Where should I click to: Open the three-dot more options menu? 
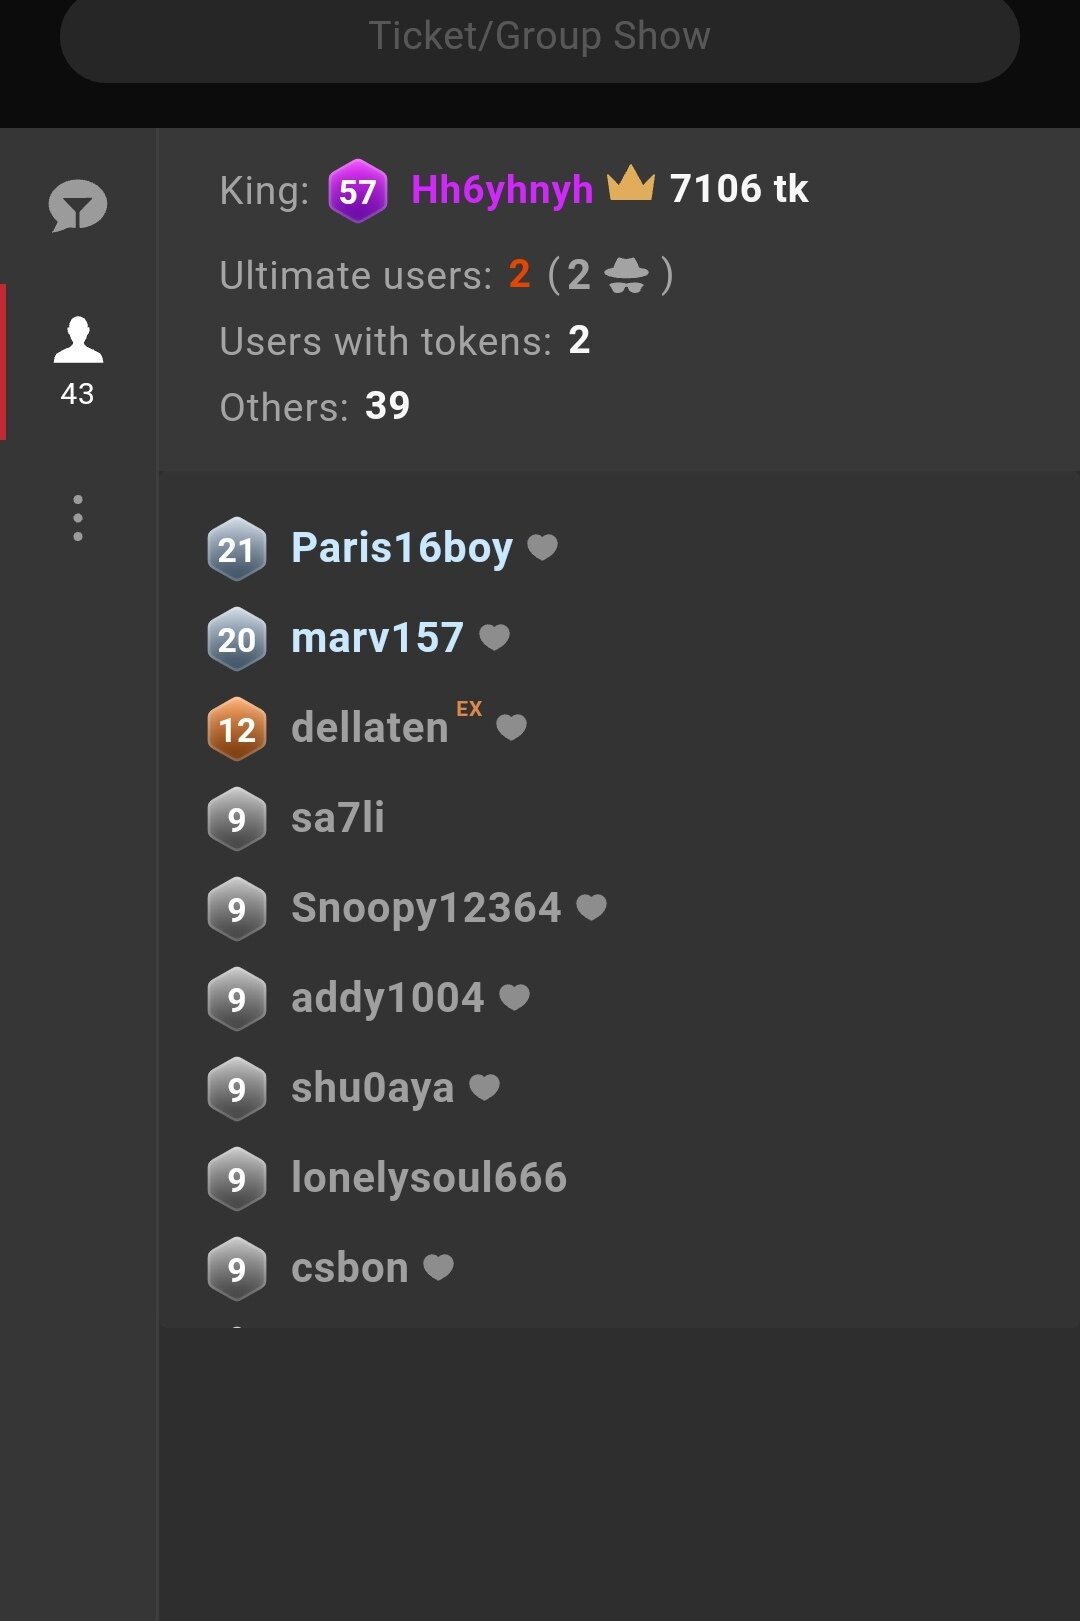[x=78, y=518]
